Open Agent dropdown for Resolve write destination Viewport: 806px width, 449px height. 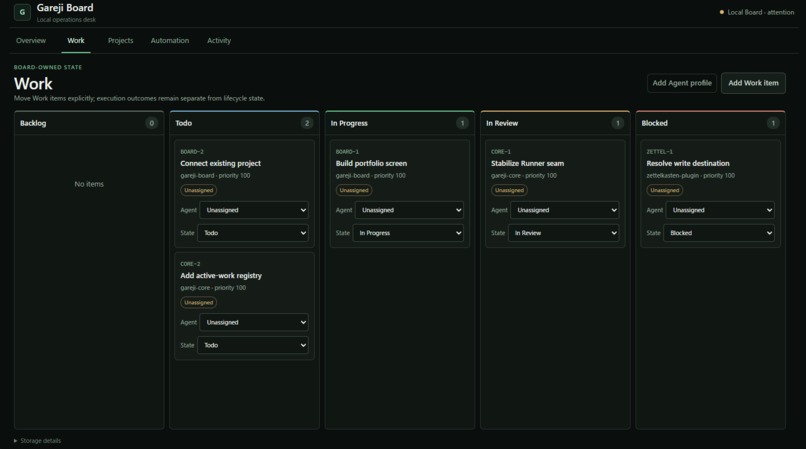(720, 210)
